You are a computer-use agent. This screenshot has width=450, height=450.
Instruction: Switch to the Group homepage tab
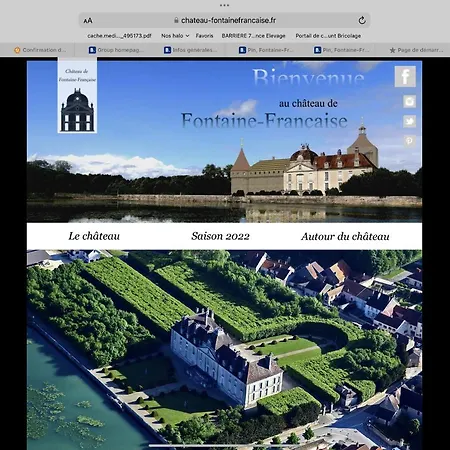click(x=116, y=50)
